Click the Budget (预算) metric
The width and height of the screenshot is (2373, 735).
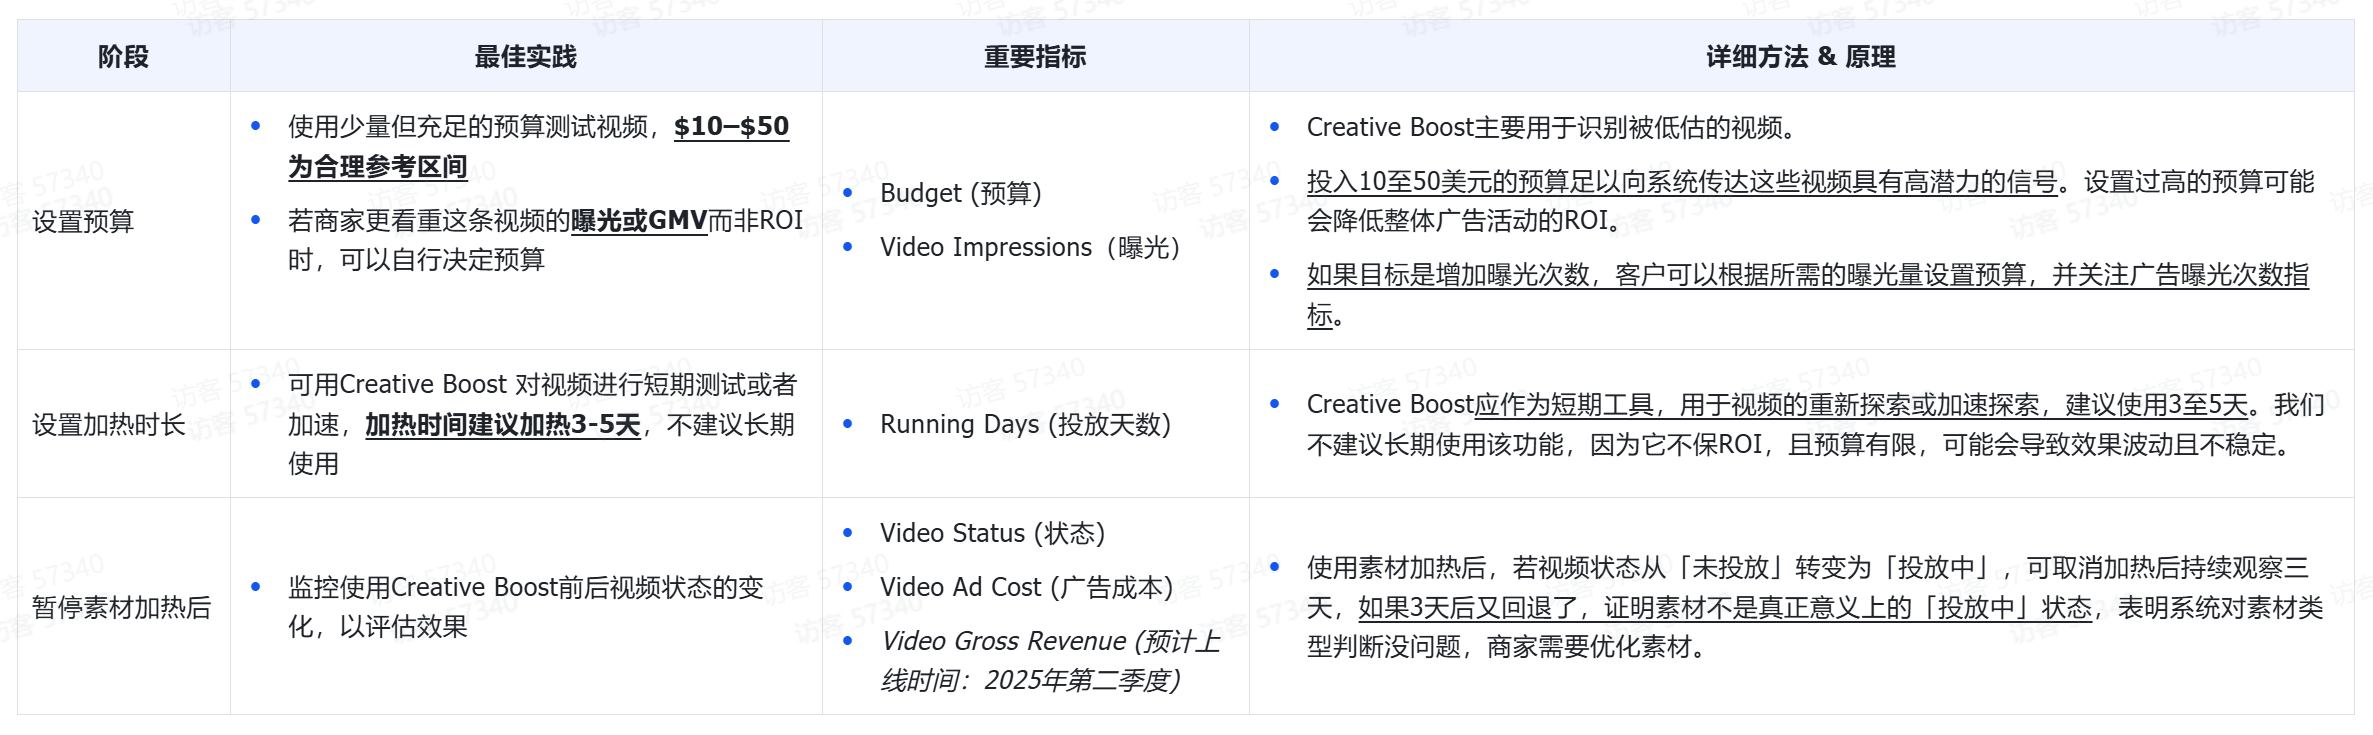(961, 193)
